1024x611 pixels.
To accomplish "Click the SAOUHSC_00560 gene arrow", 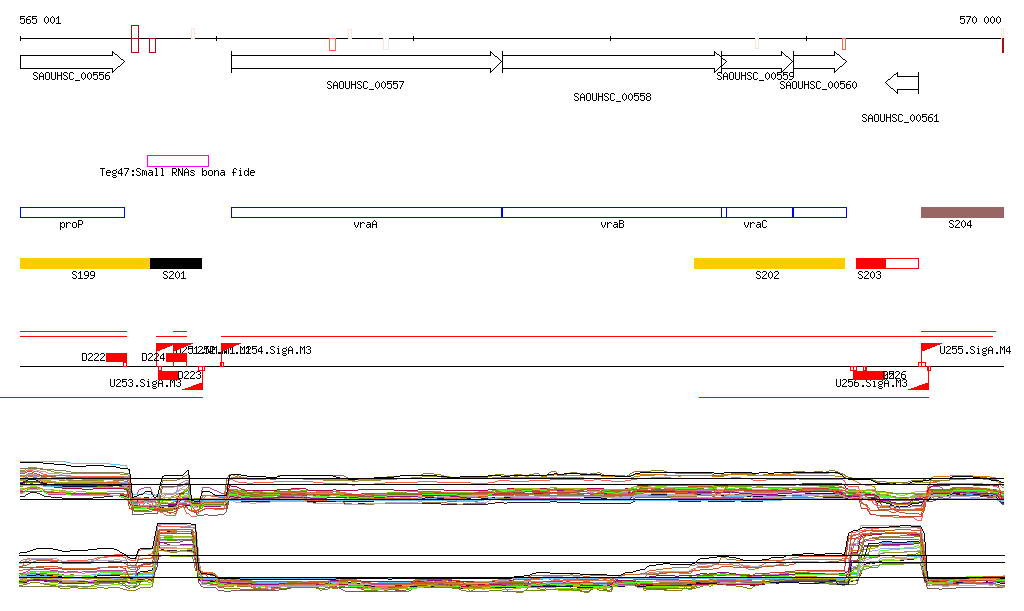I will [819, 62].
